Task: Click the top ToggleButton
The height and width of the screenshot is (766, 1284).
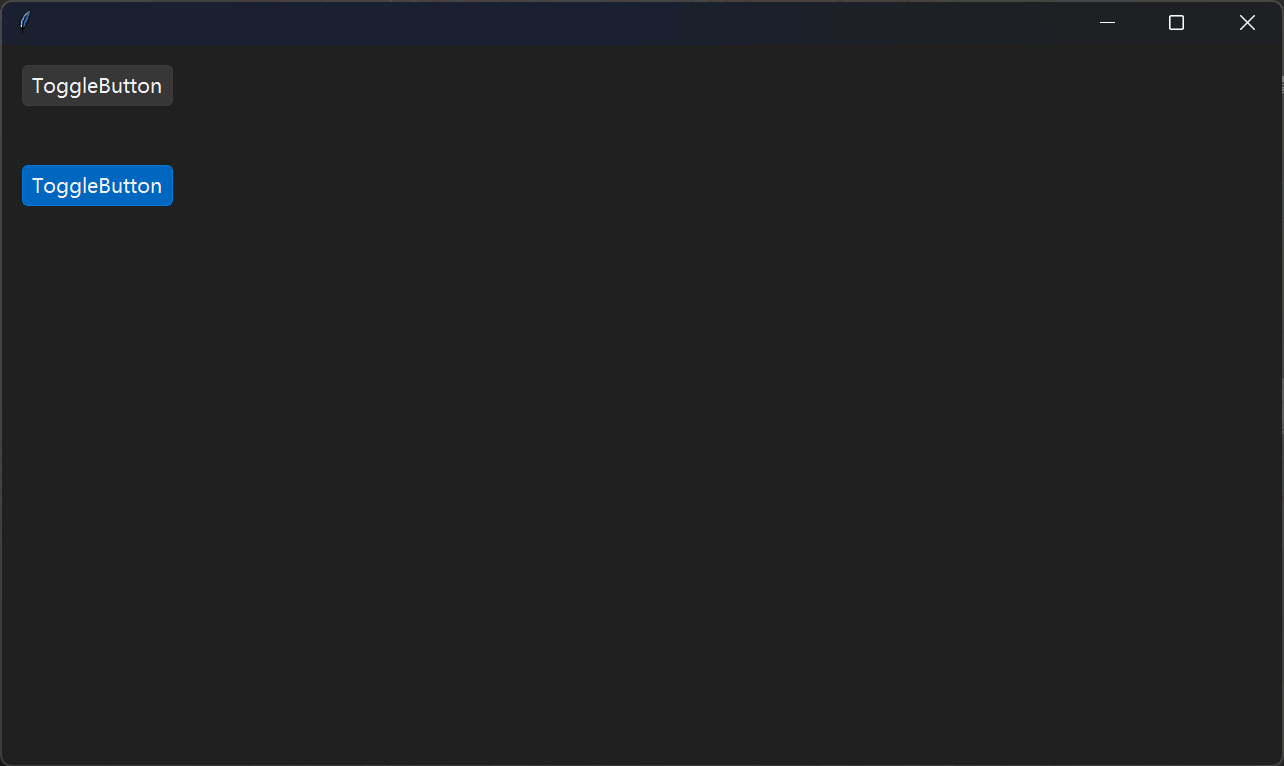Action: tap(97, 86)
